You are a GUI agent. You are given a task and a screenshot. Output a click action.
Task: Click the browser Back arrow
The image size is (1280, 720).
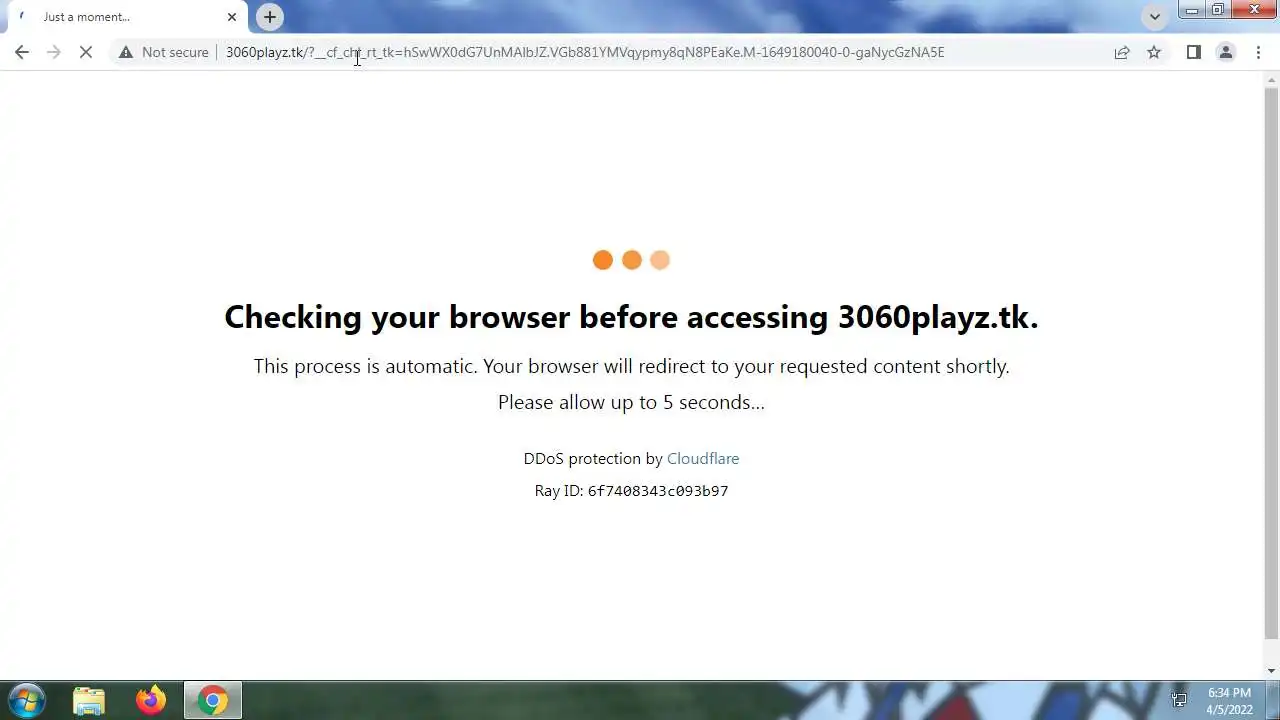point(22,52)
